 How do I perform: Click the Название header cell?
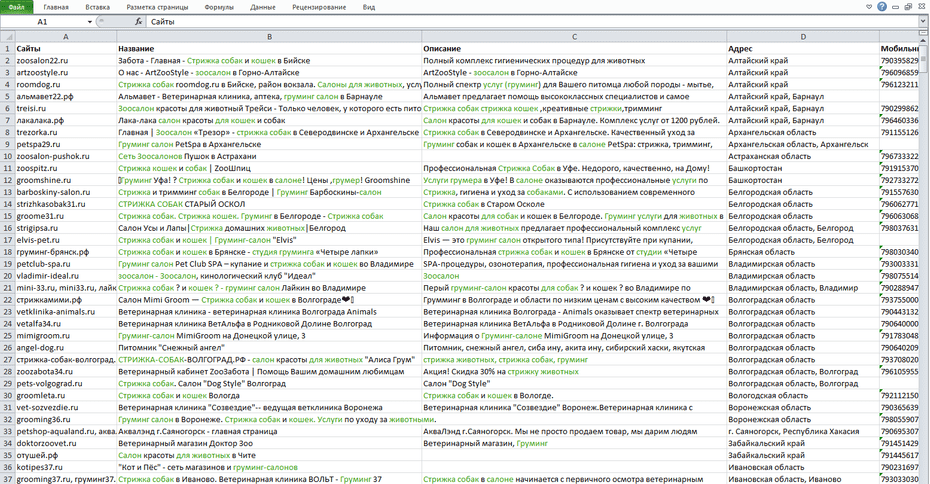(x=269, y=49)
